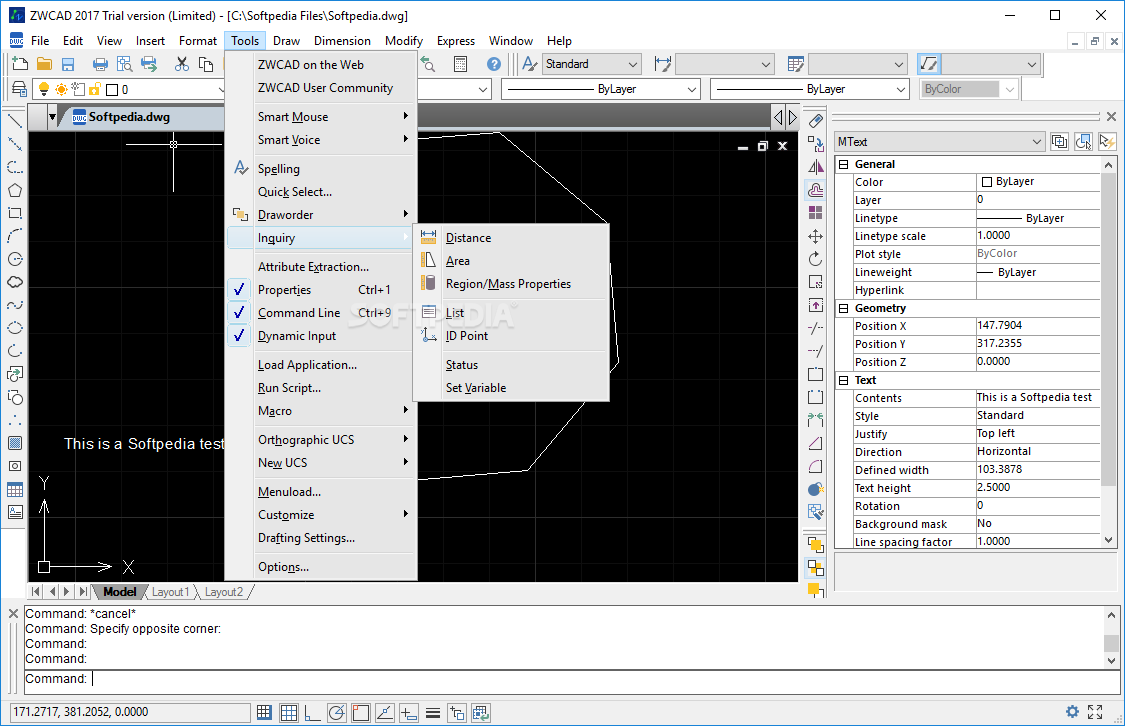This screenshot has height=726, width=1125.
Task: Collapse the Text properties section
Action: point(844,380)
